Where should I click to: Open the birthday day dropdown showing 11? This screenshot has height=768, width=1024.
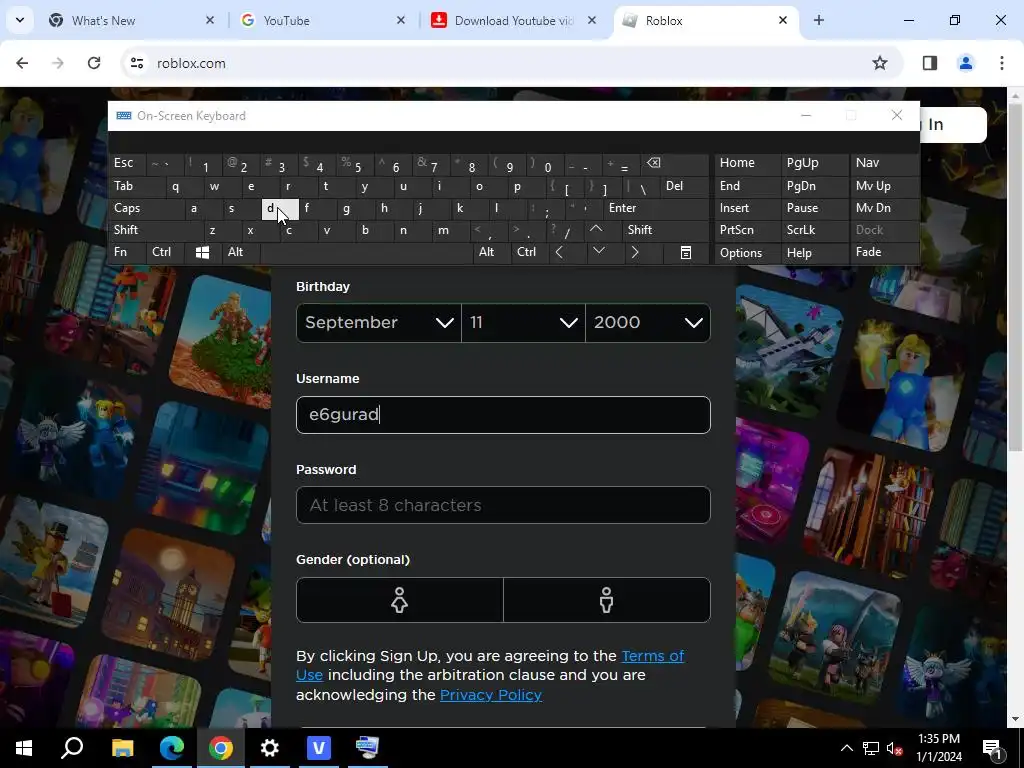point(523,323)
